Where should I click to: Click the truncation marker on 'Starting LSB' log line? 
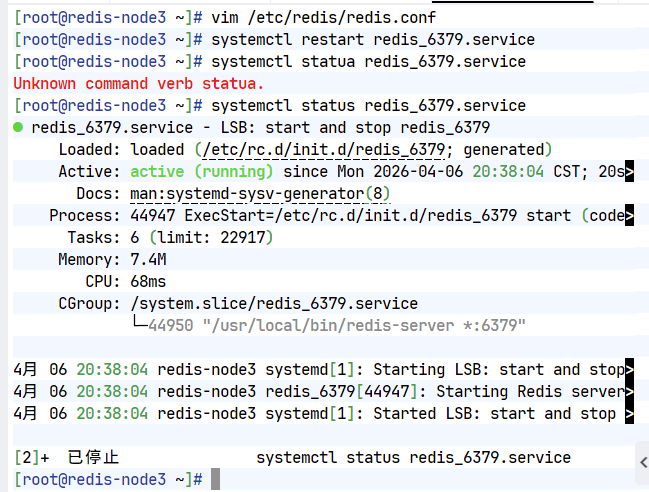(x=629, y=369)
